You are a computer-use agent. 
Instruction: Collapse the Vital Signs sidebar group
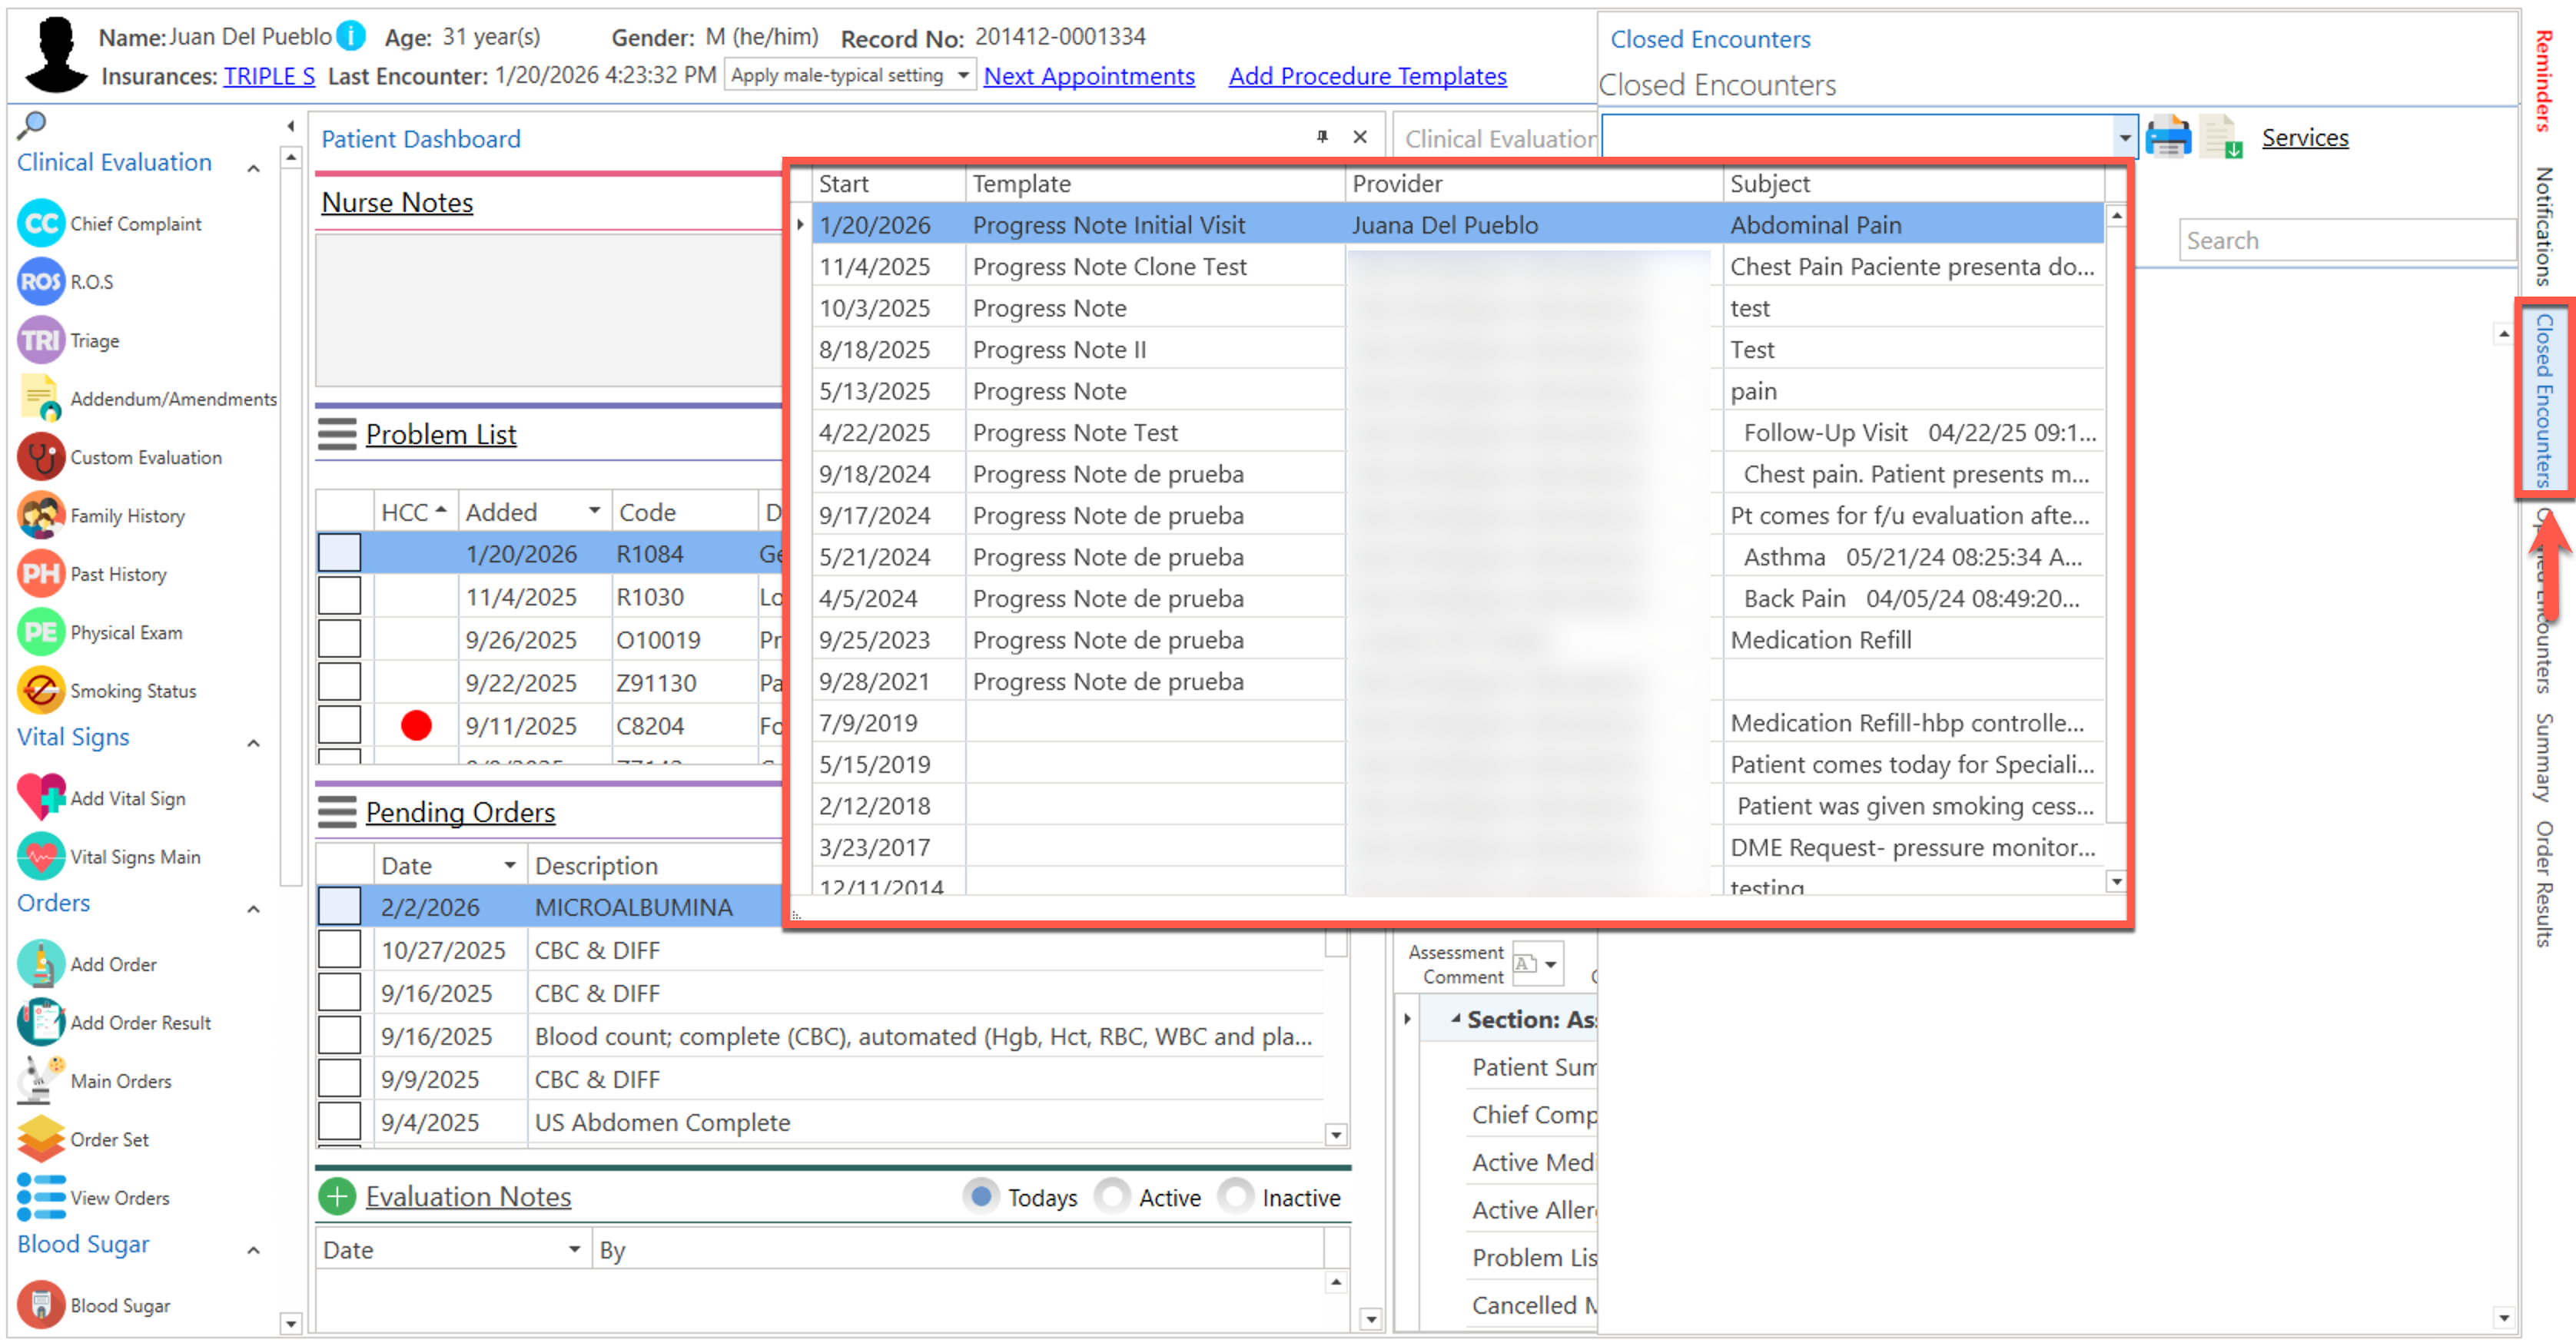254,742
